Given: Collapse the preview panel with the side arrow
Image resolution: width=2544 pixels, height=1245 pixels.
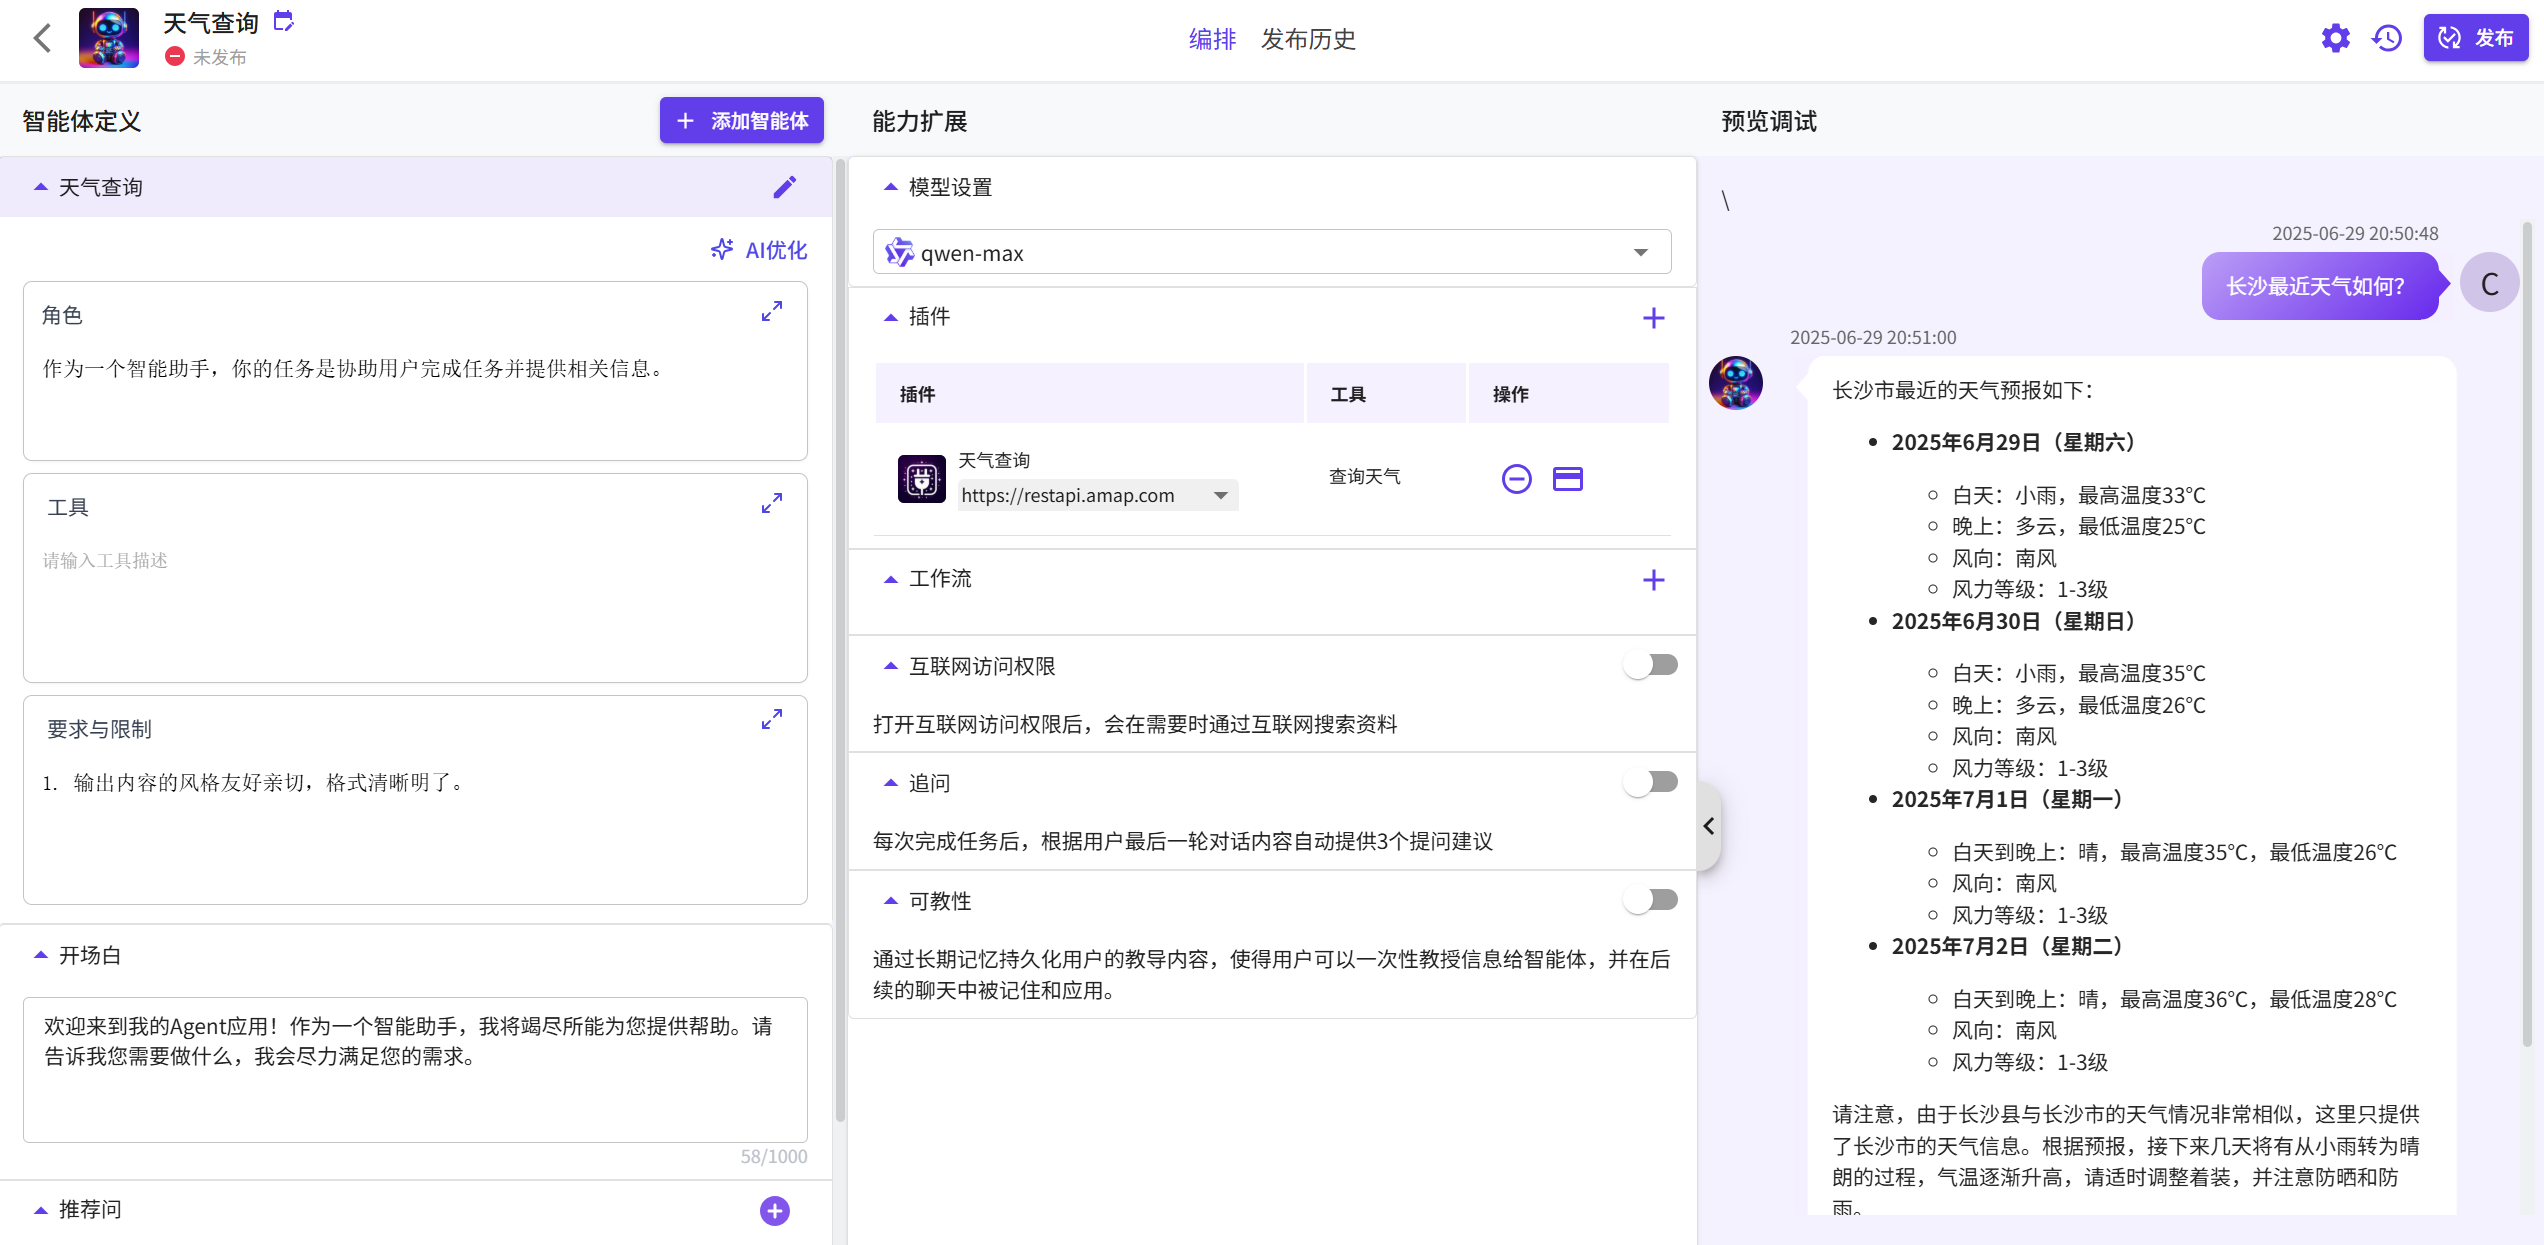Looking at the screenshot, I should tap(1709, 826).
